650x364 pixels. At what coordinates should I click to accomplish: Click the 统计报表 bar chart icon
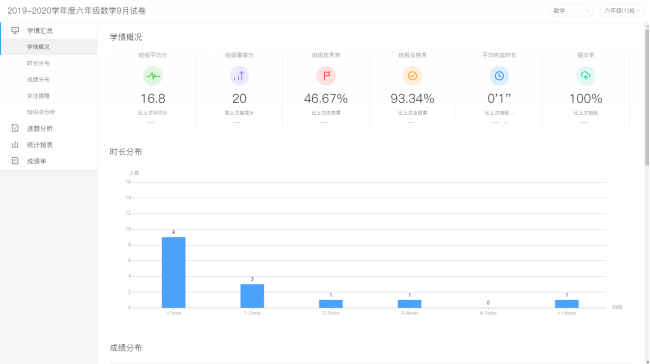tap(15, 145)
